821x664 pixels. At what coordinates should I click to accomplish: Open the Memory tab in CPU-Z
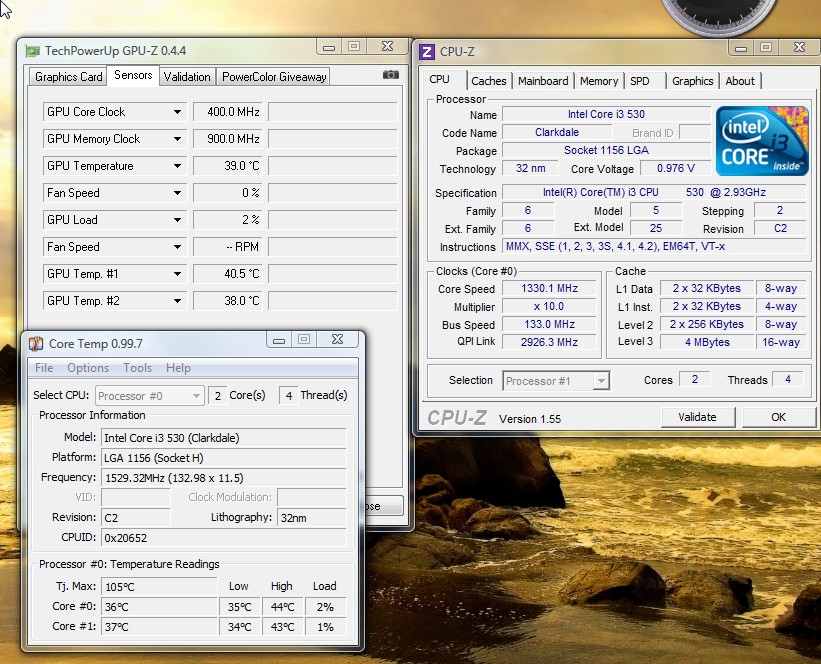point(599,81)
